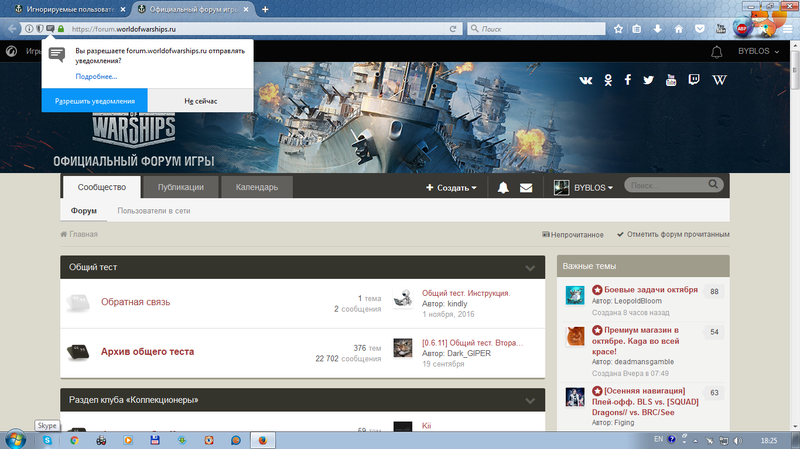Image resolution: width=800 pixels, height=449 pixels.
Task: Open the Обратная связь forum
Action: (135, 302)
